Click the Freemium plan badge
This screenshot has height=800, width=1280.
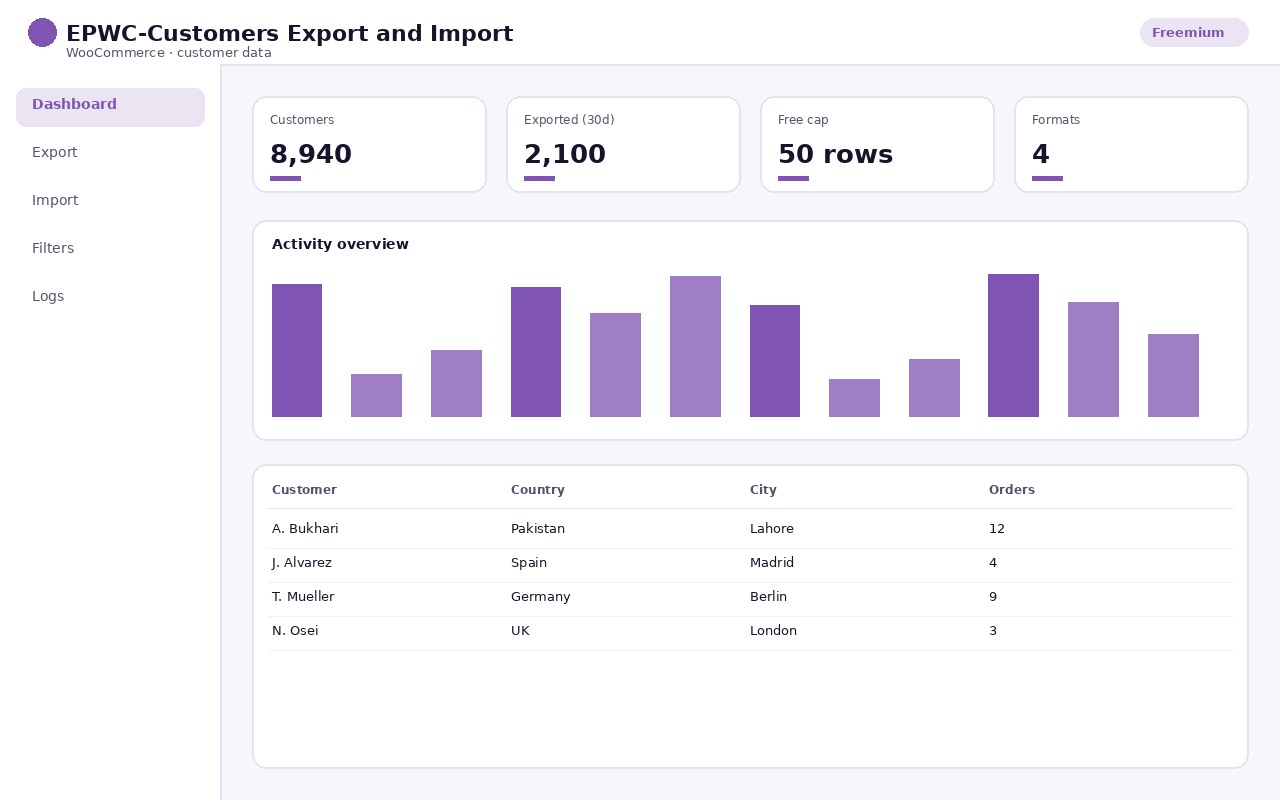pos(1194,33)
